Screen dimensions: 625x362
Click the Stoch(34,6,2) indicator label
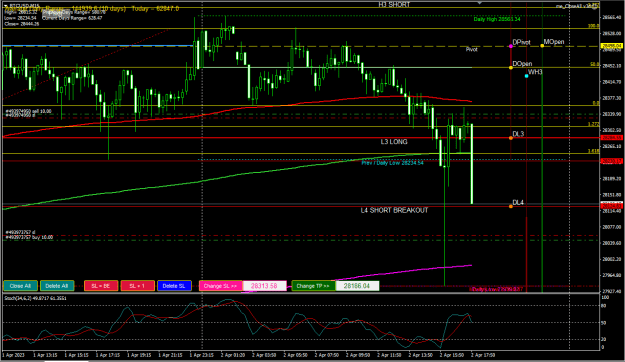(35, 298)
